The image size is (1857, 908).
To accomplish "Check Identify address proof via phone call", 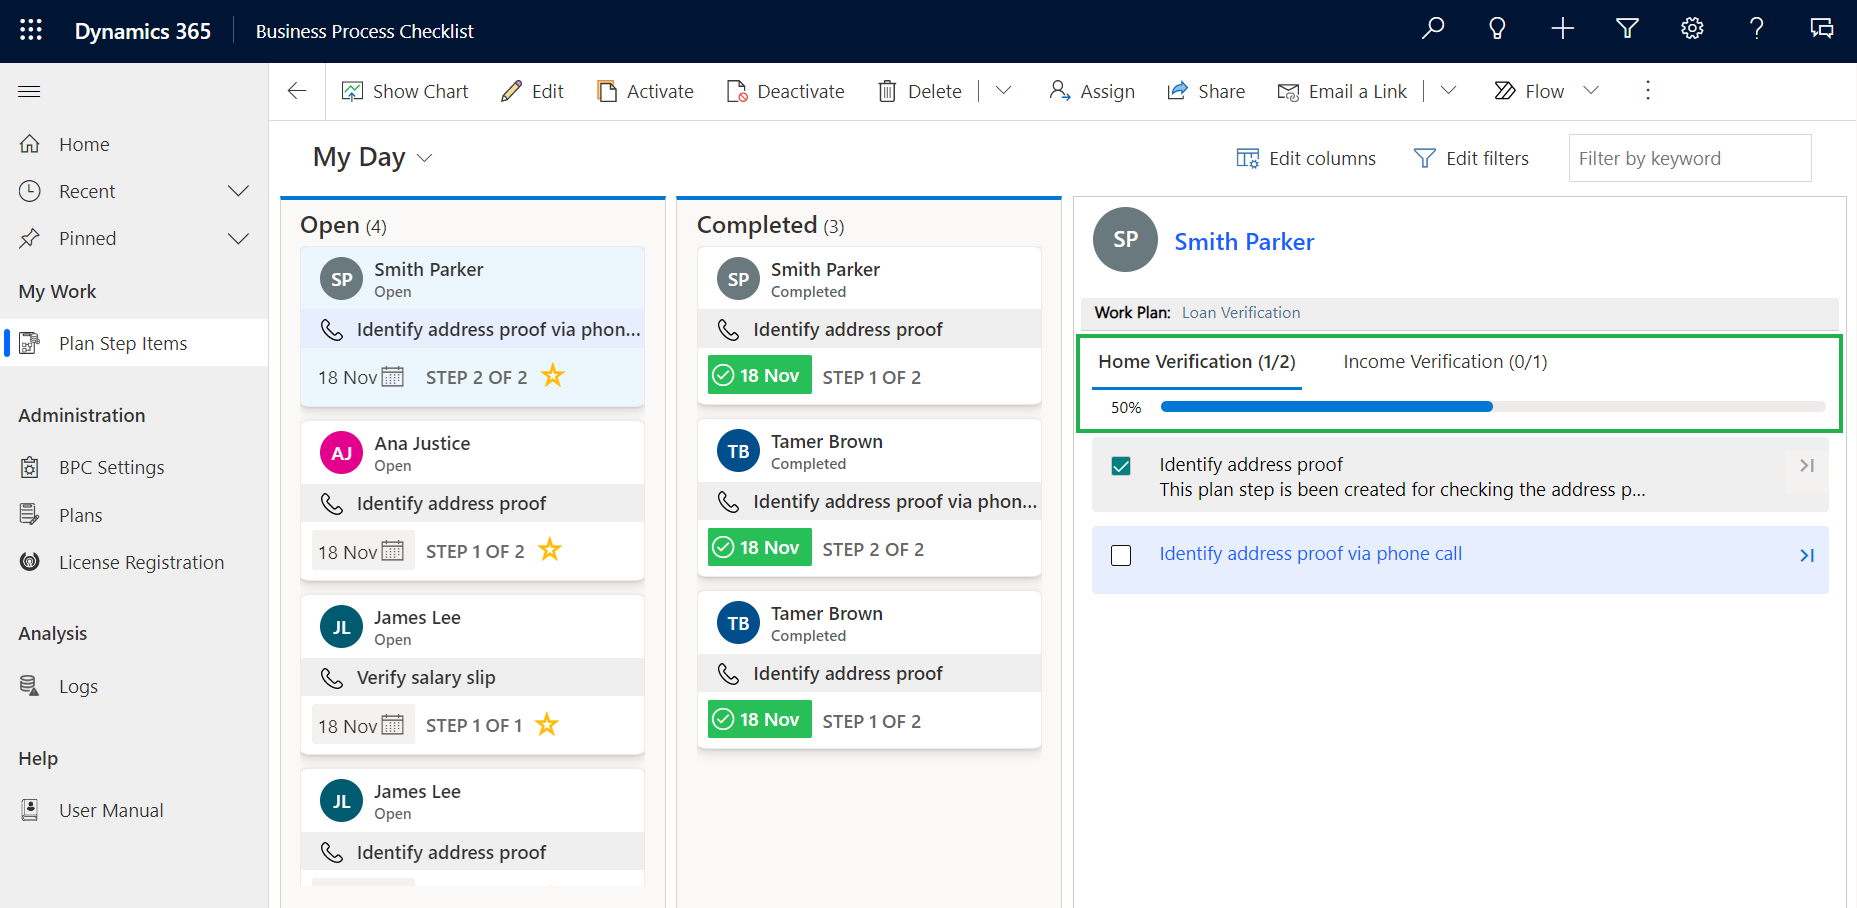I will (x=1121, y=555).
